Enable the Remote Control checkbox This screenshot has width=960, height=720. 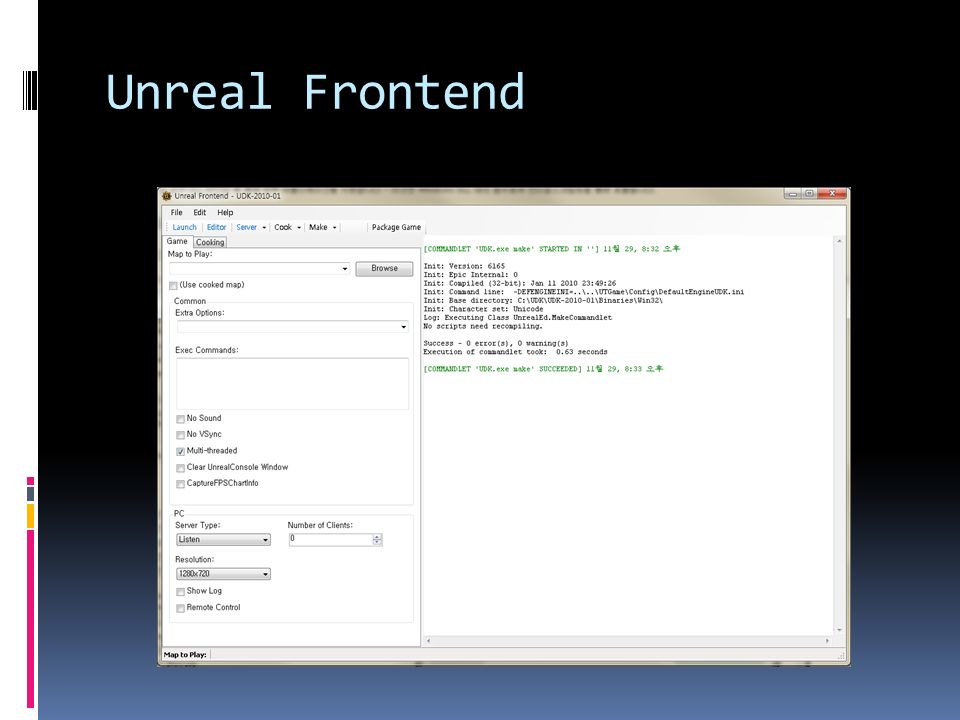(x=181, y=608)
